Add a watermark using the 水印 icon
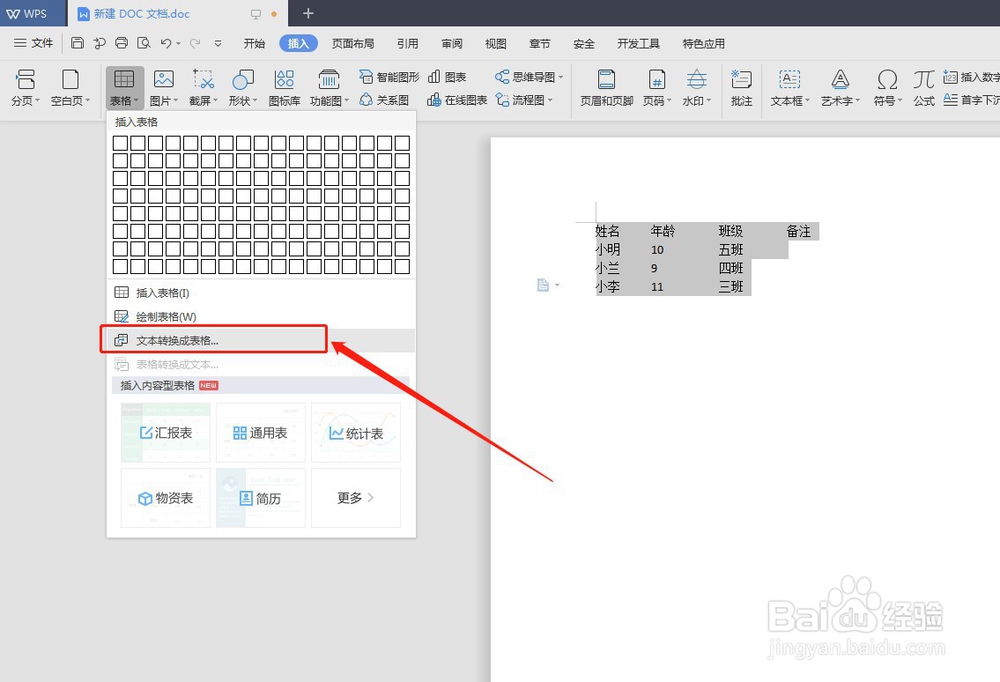This screenshot has height=682, width=1000. 695,84
